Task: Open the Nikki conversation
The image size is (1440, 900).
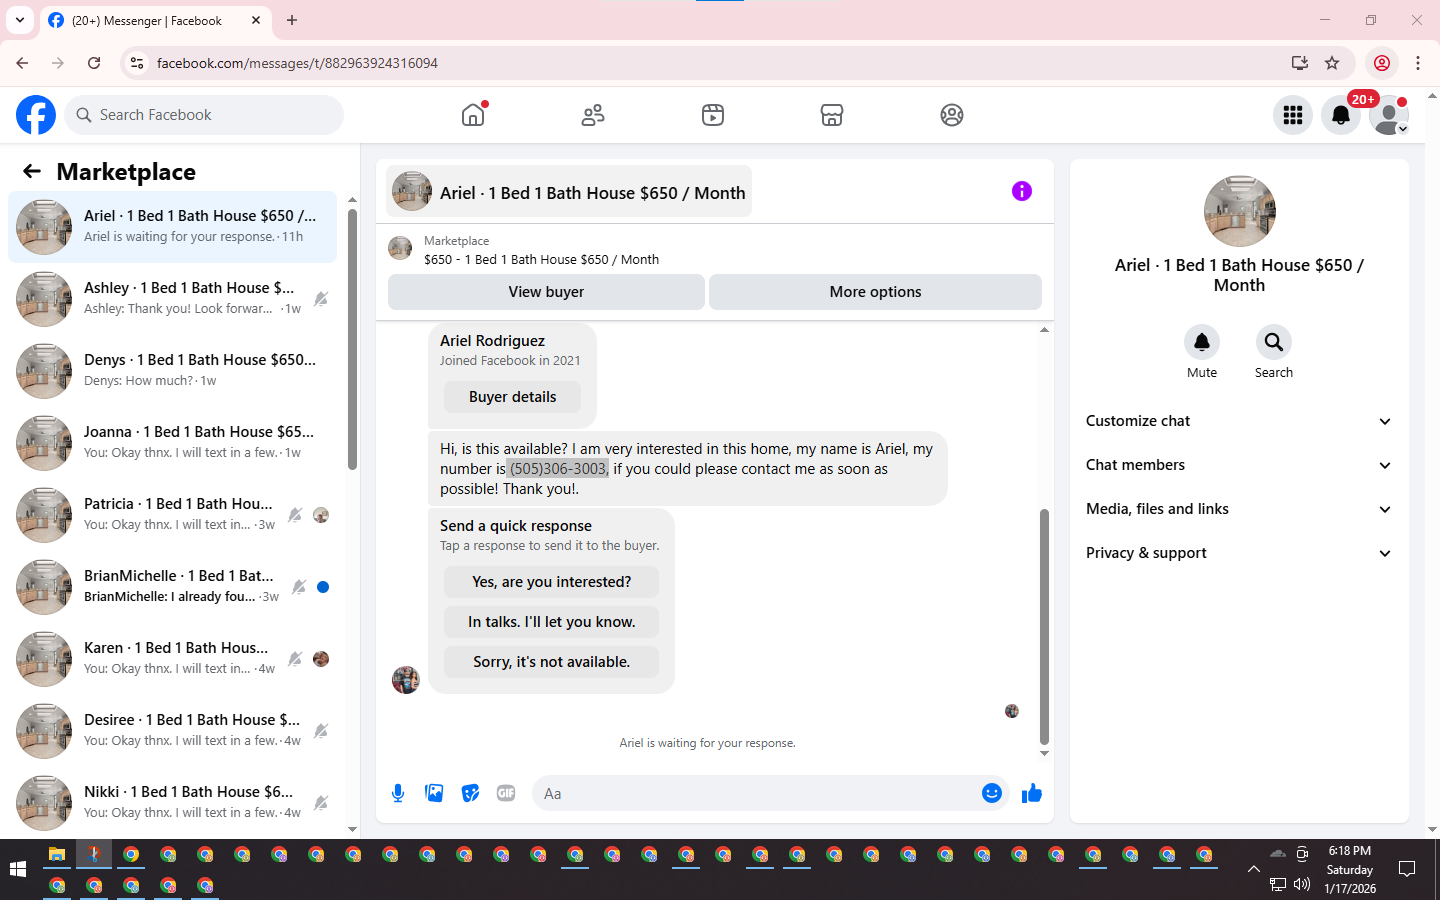Action: [x=173, y=803]
